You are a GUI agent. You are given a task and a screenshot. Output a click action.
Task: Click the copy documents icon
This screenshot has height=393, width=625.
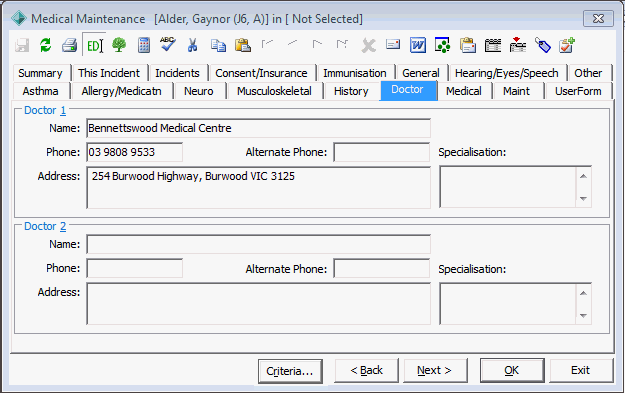click(x=218, y=45)
